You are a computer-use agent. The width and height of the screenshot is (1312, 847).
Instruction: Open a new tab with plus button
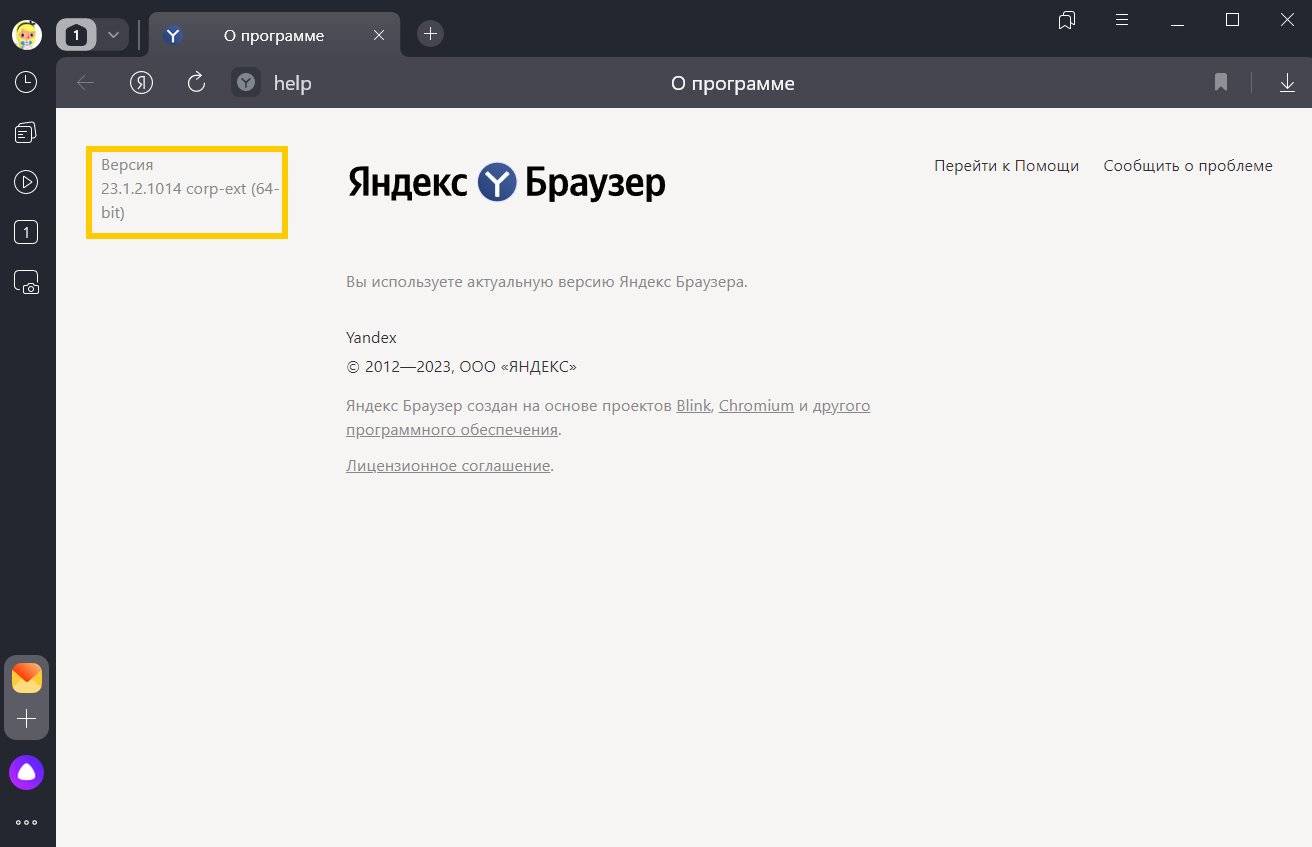tap(430, 34)
